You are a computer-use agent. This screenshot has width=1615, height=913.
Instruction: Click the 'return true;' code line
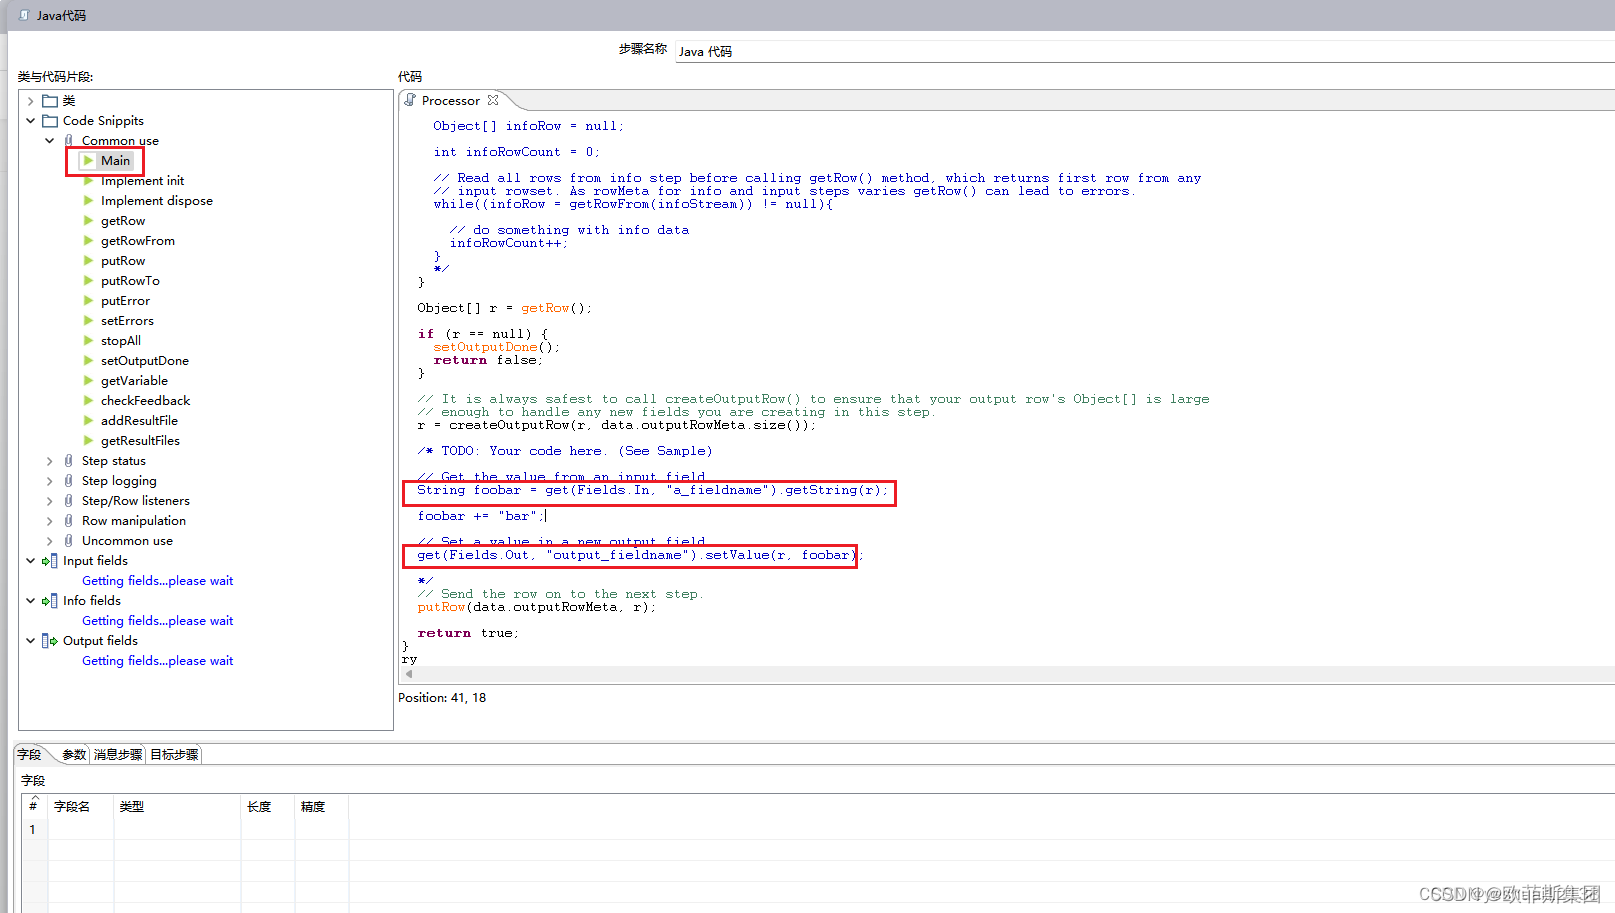coord(468,633)
